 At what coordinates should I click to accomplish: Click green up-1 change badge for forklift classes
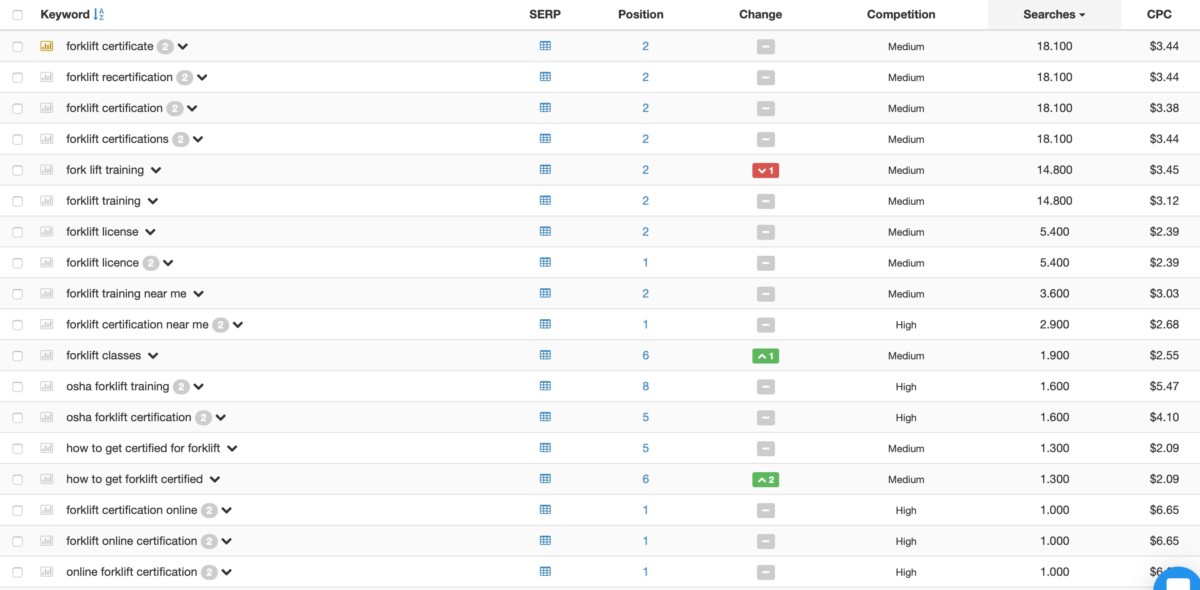point(766,356)
